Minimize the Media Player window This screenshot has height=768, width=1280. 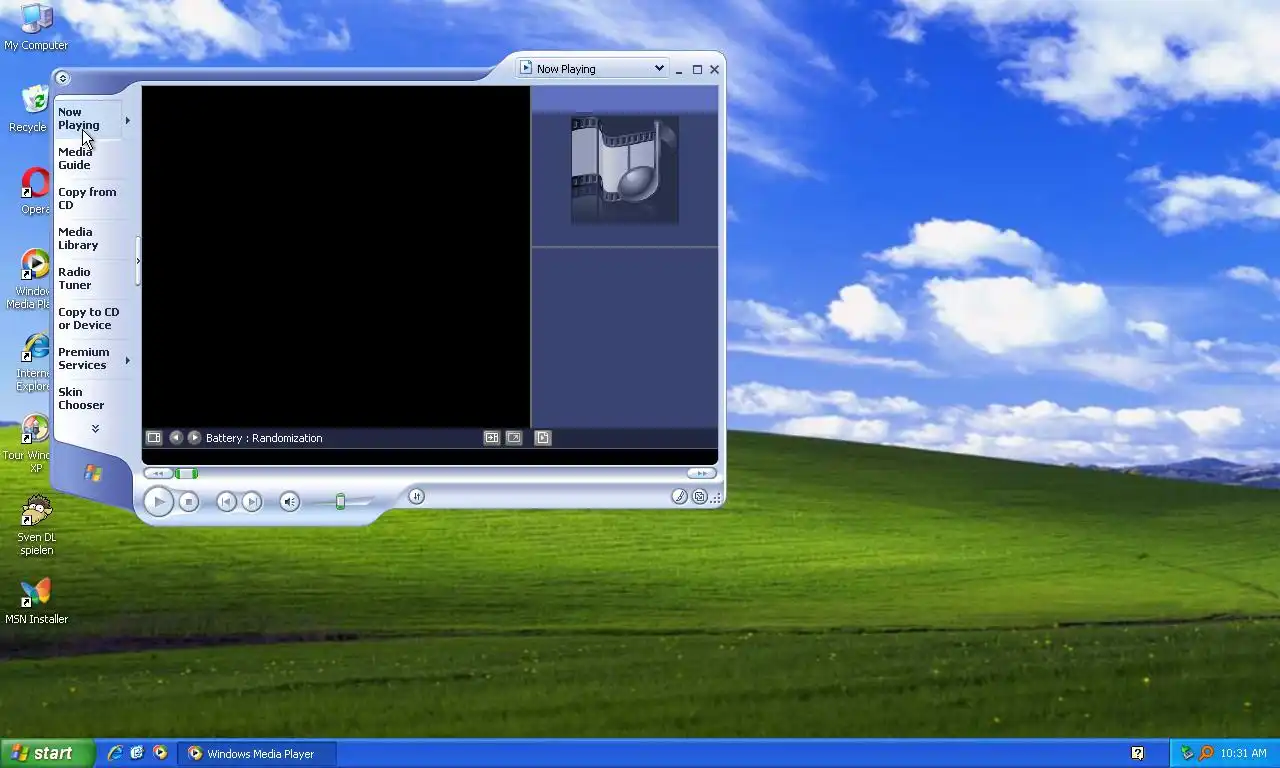[679, 70]
